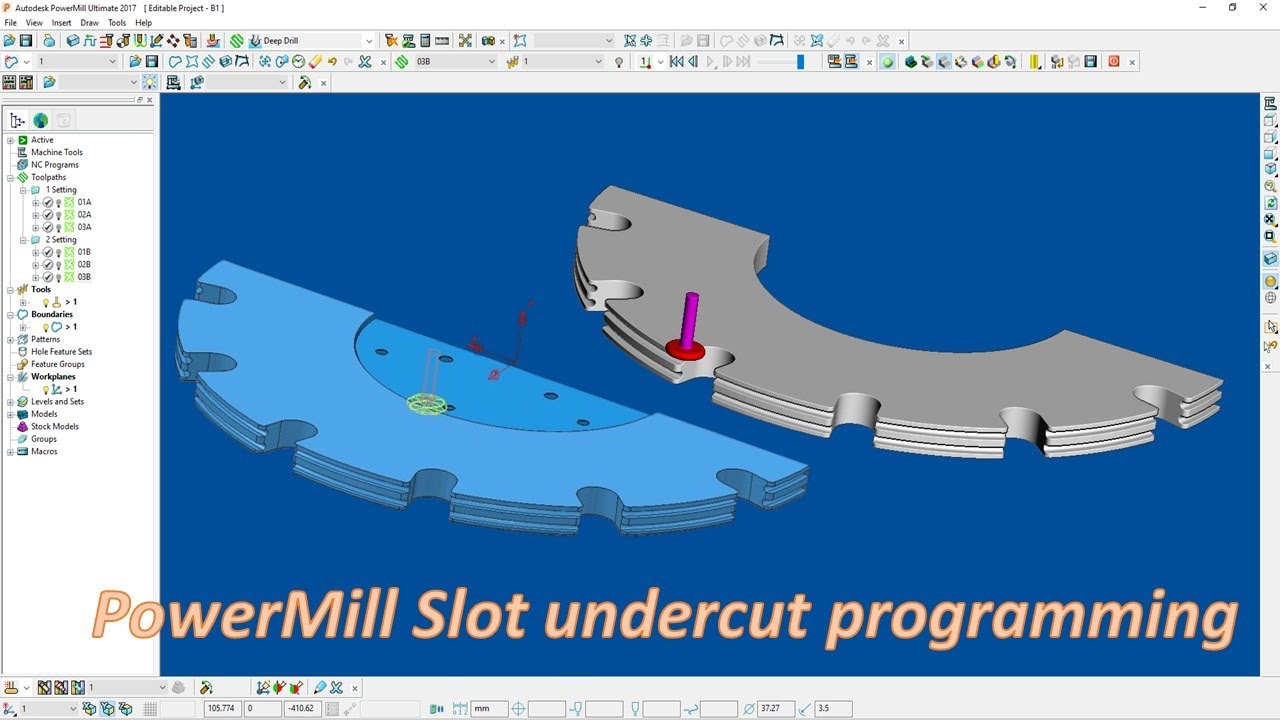Click the magnifier zoom icon on right toolbar
This screenshot has height=720, width=1280.
[x=1270, y=186]
